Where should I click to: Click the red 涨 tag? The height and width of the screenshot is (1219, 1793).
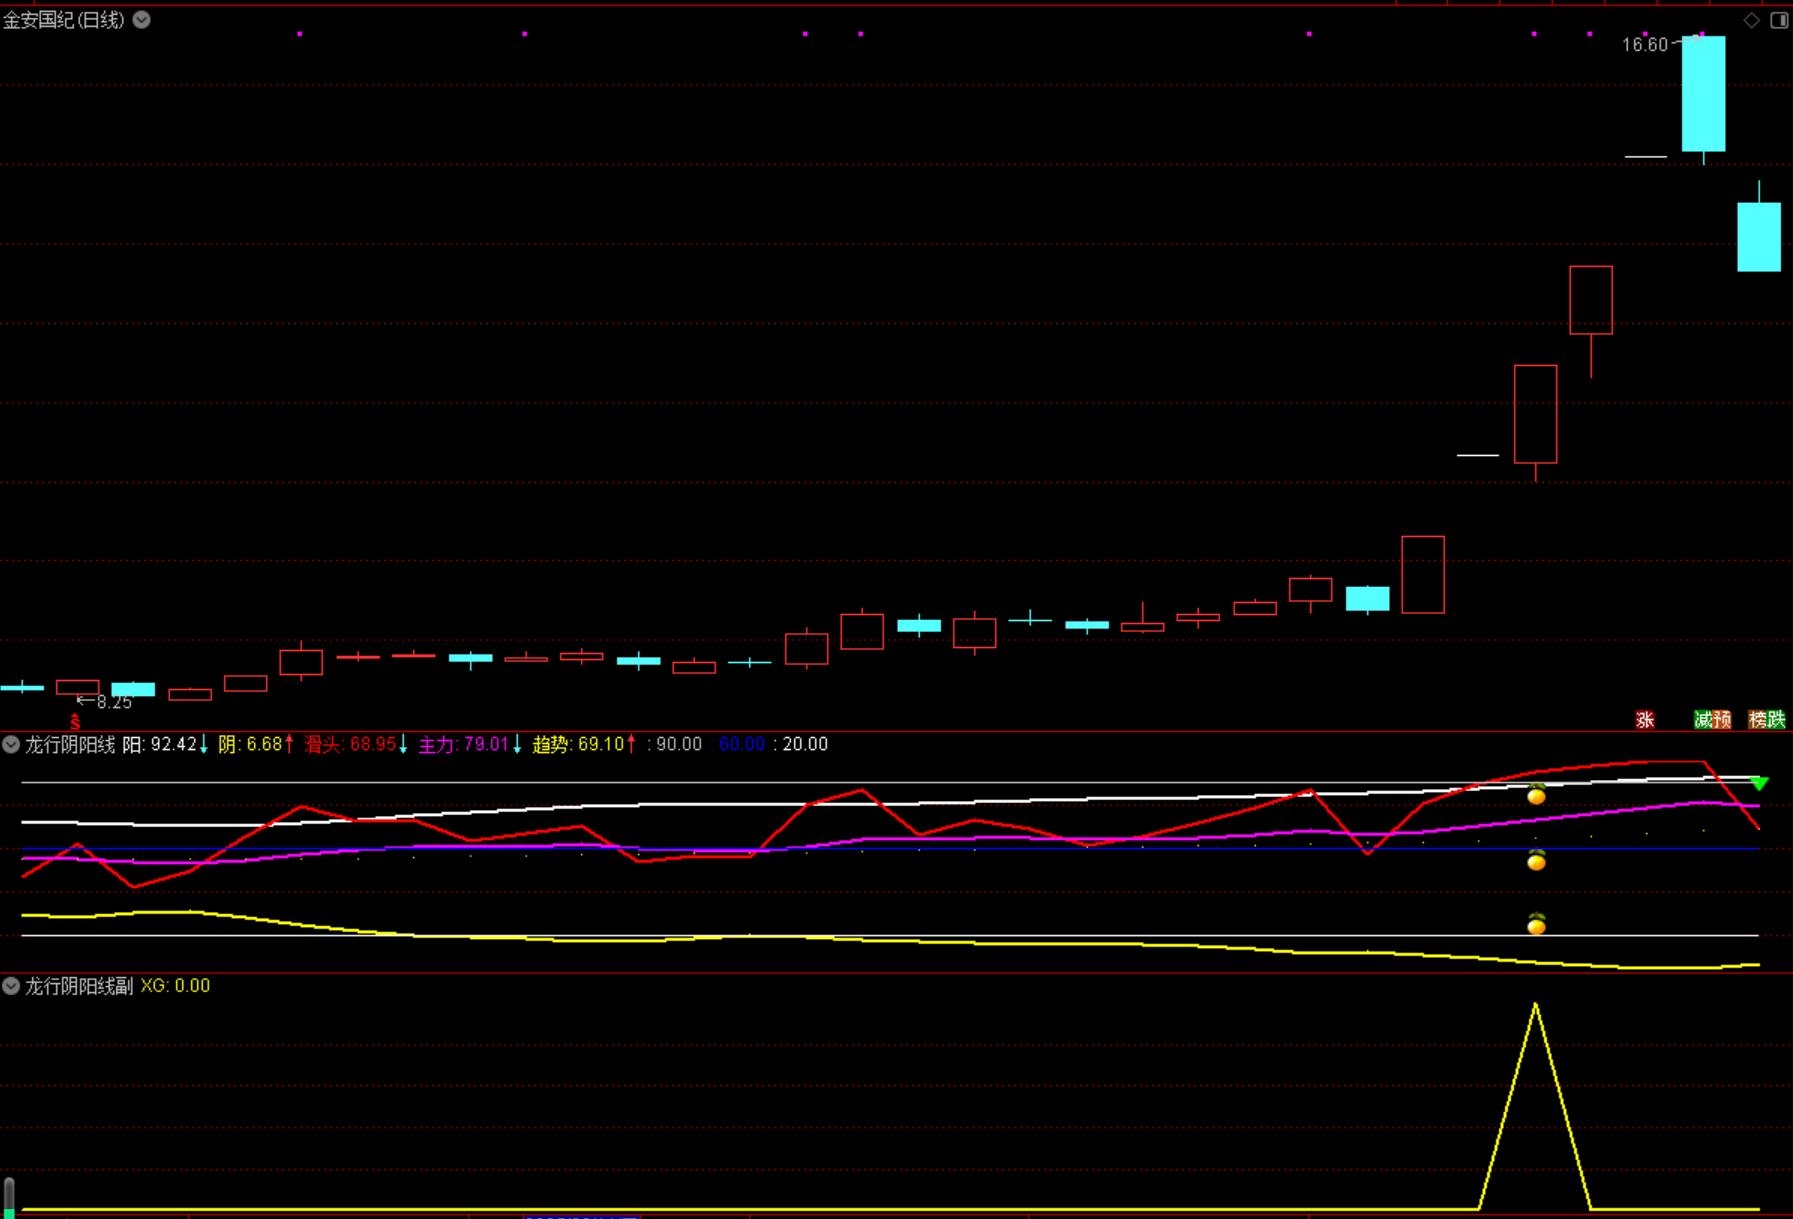tap(1645, 719)
